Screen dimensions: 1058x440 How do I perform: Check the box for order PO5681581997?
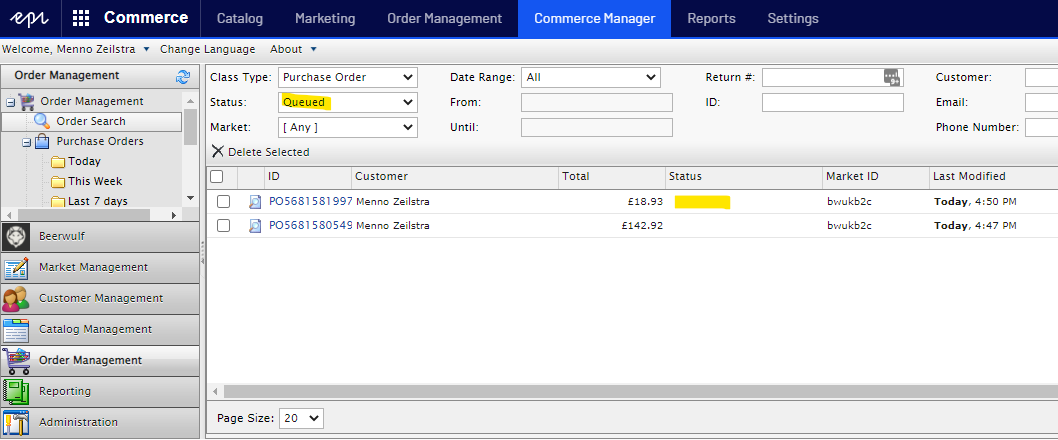(224, 201)
